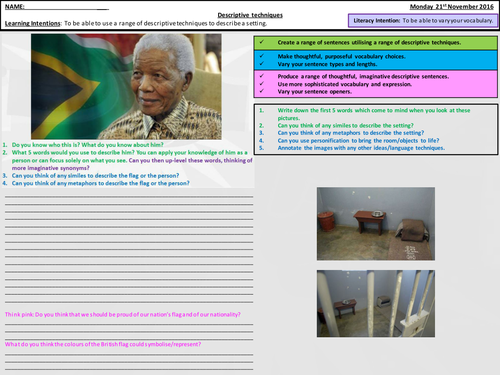Image resolution: width=500 pixels, height=375 pixels.
Task: Click the date 'Monday 21st November 2016'
Action: click(x=452, y=7)
